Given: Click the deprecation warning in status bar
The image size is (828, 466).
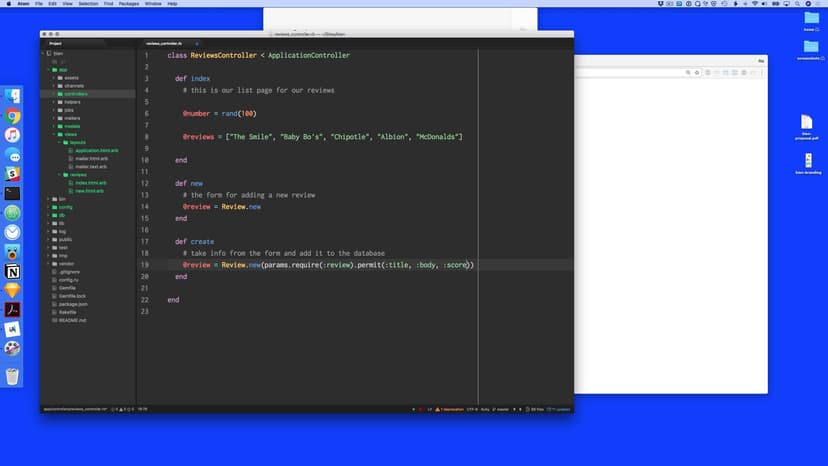Looking at the screenshot, I should [454, 409].
